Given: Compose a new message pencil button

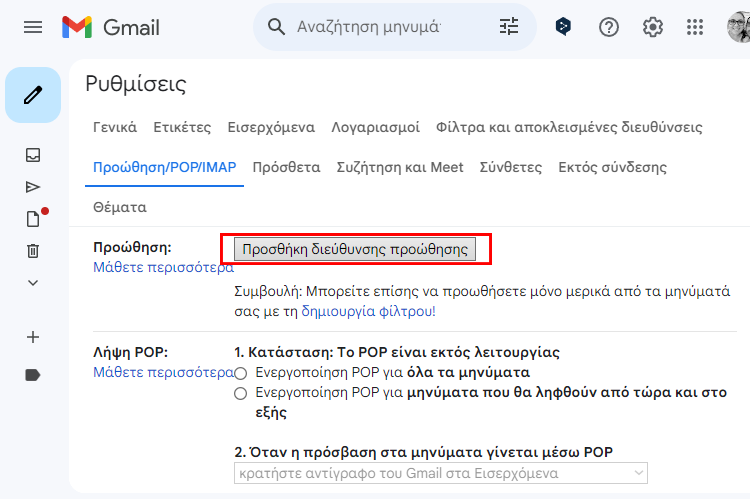Looking at the screenshot, I should point(33,95).
